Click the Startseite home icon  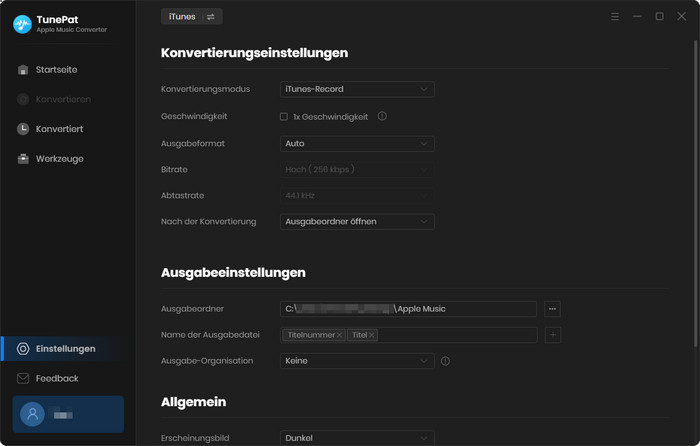(x=23, y=70)
